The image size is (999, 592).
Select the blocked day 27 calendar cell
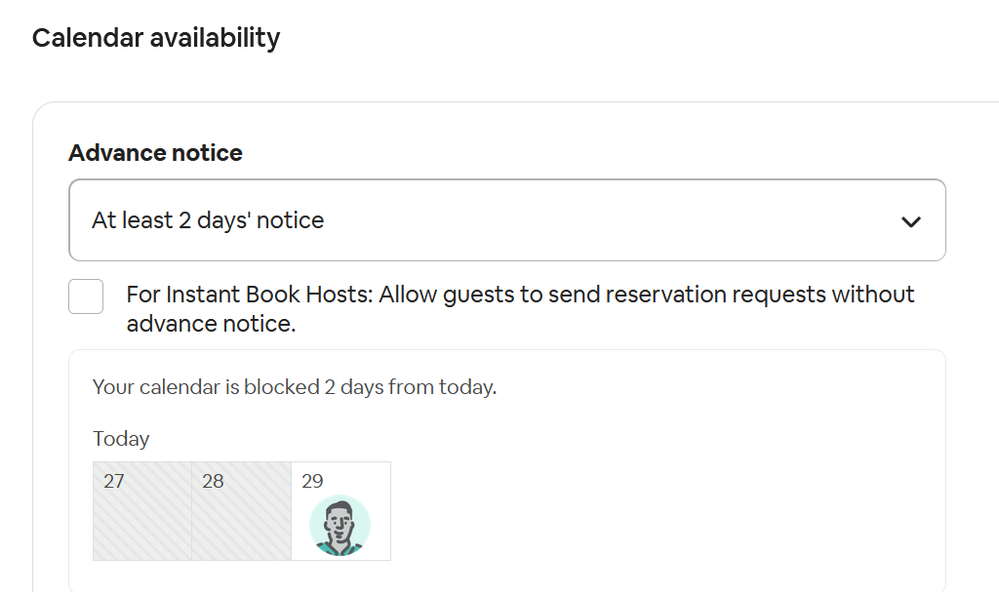(142, 511)
